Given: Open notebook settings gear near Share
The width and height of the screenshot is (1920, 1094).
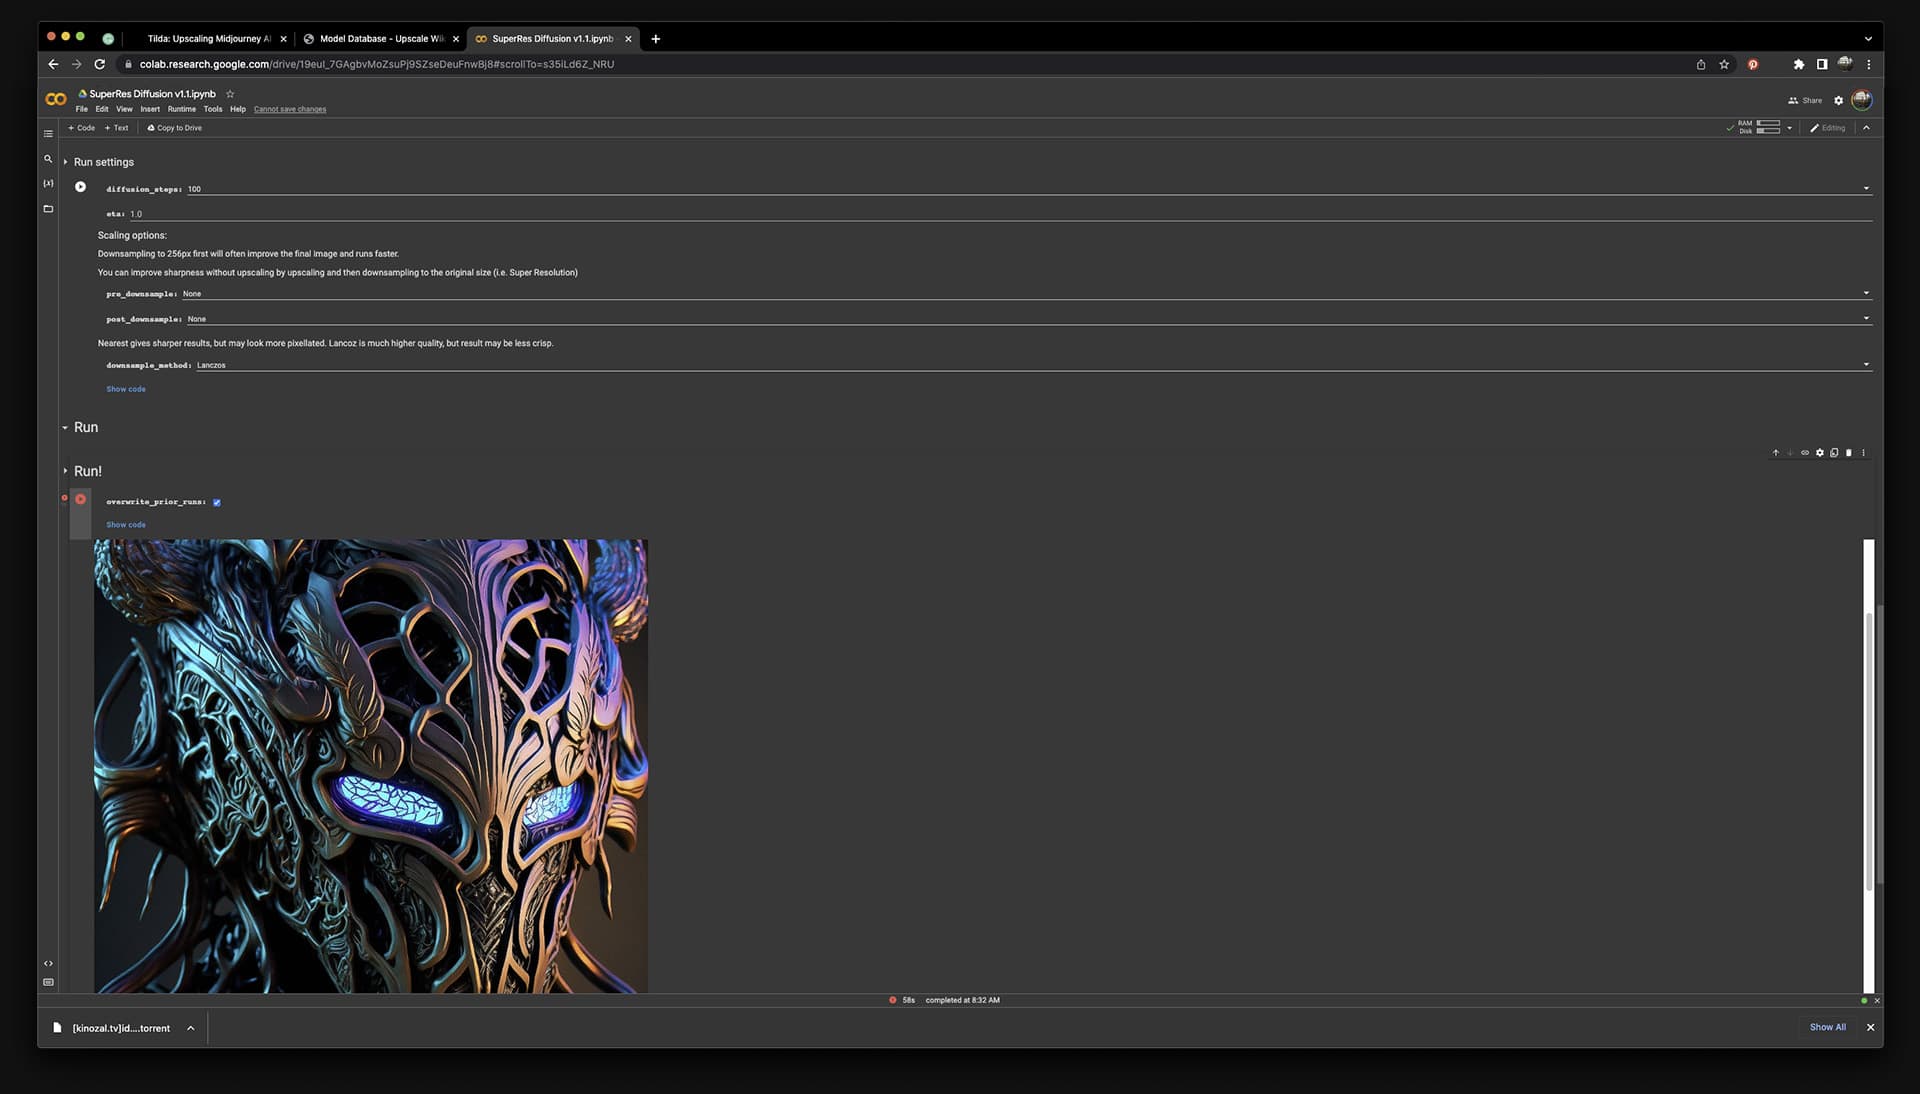Looking at the screenshot, I should [1838, 100].
